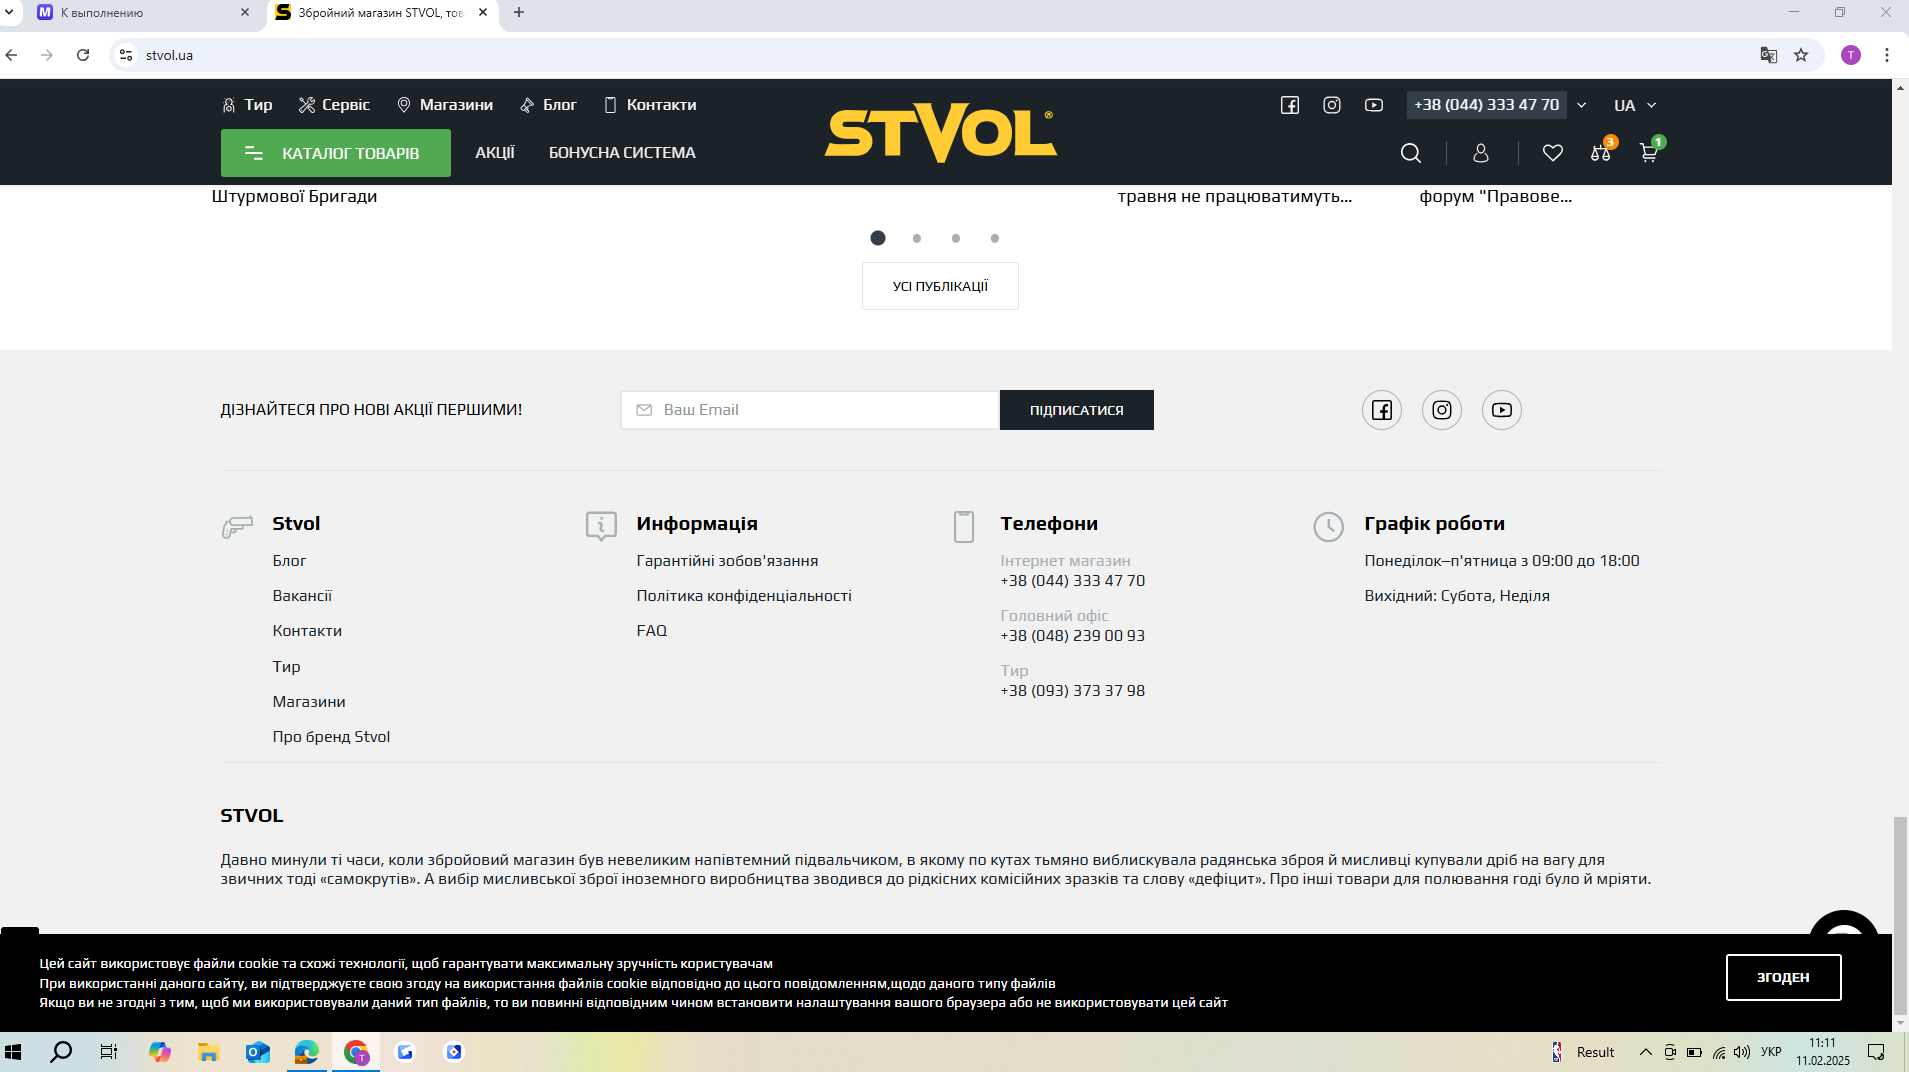Open the FAQ footer link
Screen dimensions: 1909x1072
click(652, 631)
